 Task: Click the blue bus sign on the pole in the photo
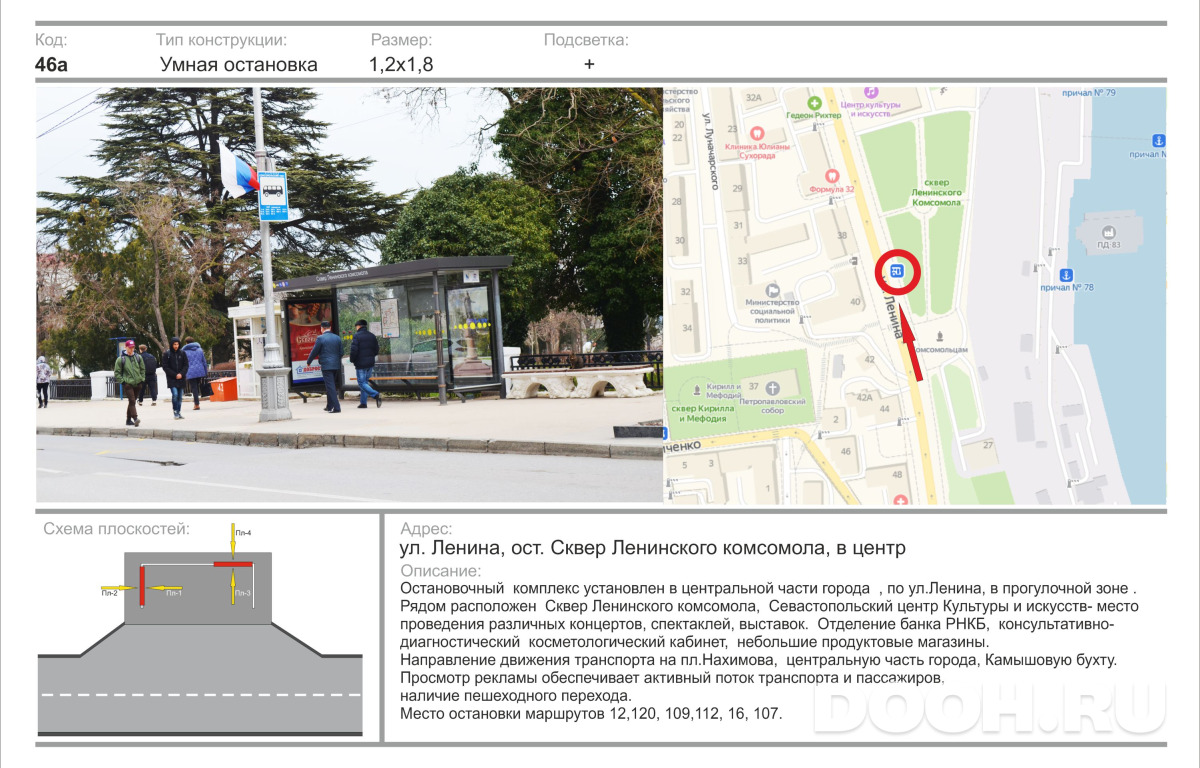click(273, 196)
